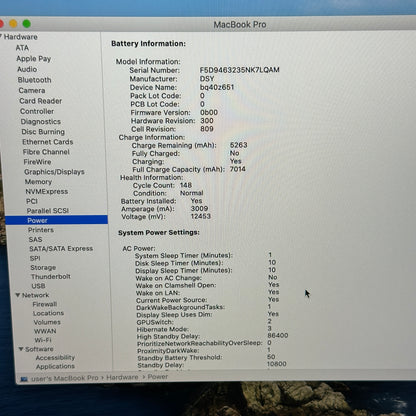416x416 pixels.
Task: Select SATA/SATA Express in the sidebar
Action: tap(61, 249)
